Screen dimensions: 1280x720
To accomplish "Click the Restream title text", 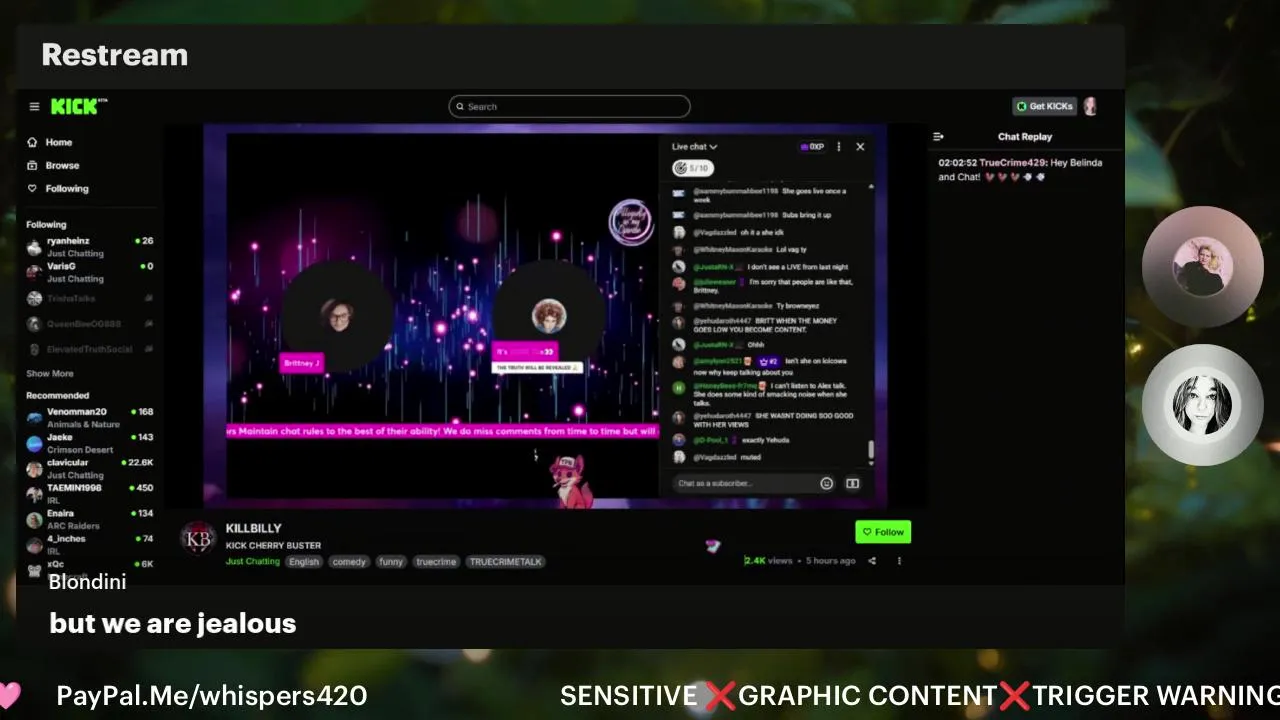I will tap(115, 55).
